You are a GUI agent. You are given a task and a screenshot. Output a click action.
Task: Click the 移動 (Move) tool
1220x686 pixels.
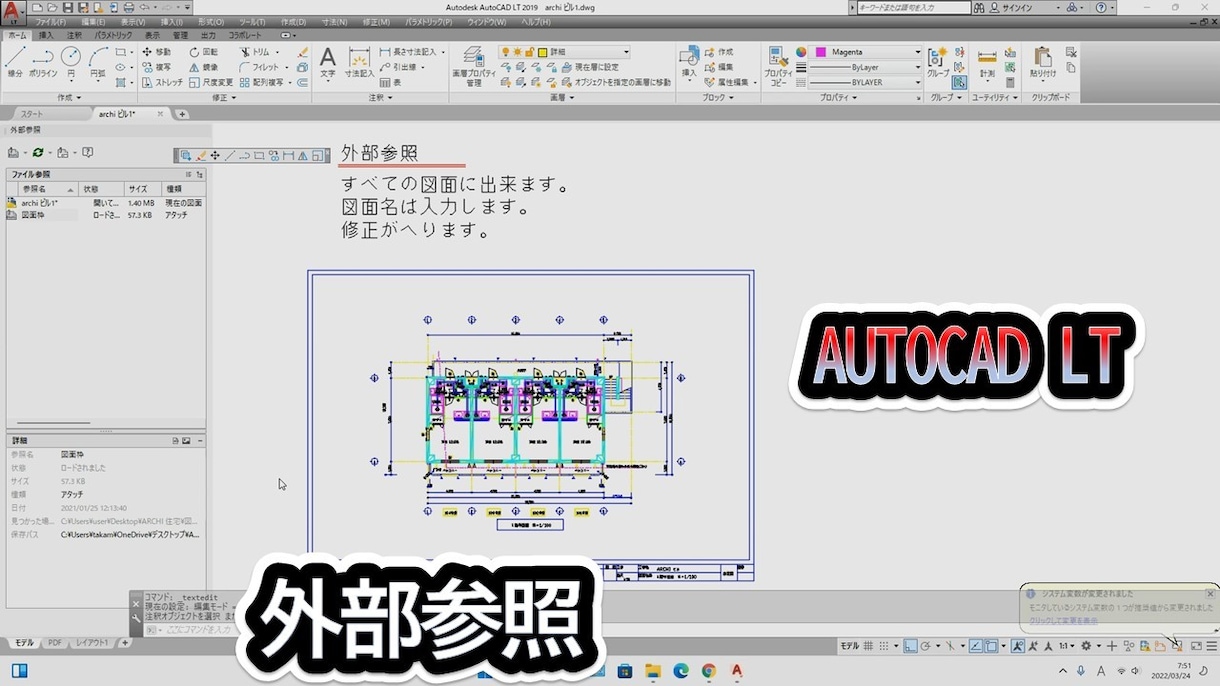156,52
